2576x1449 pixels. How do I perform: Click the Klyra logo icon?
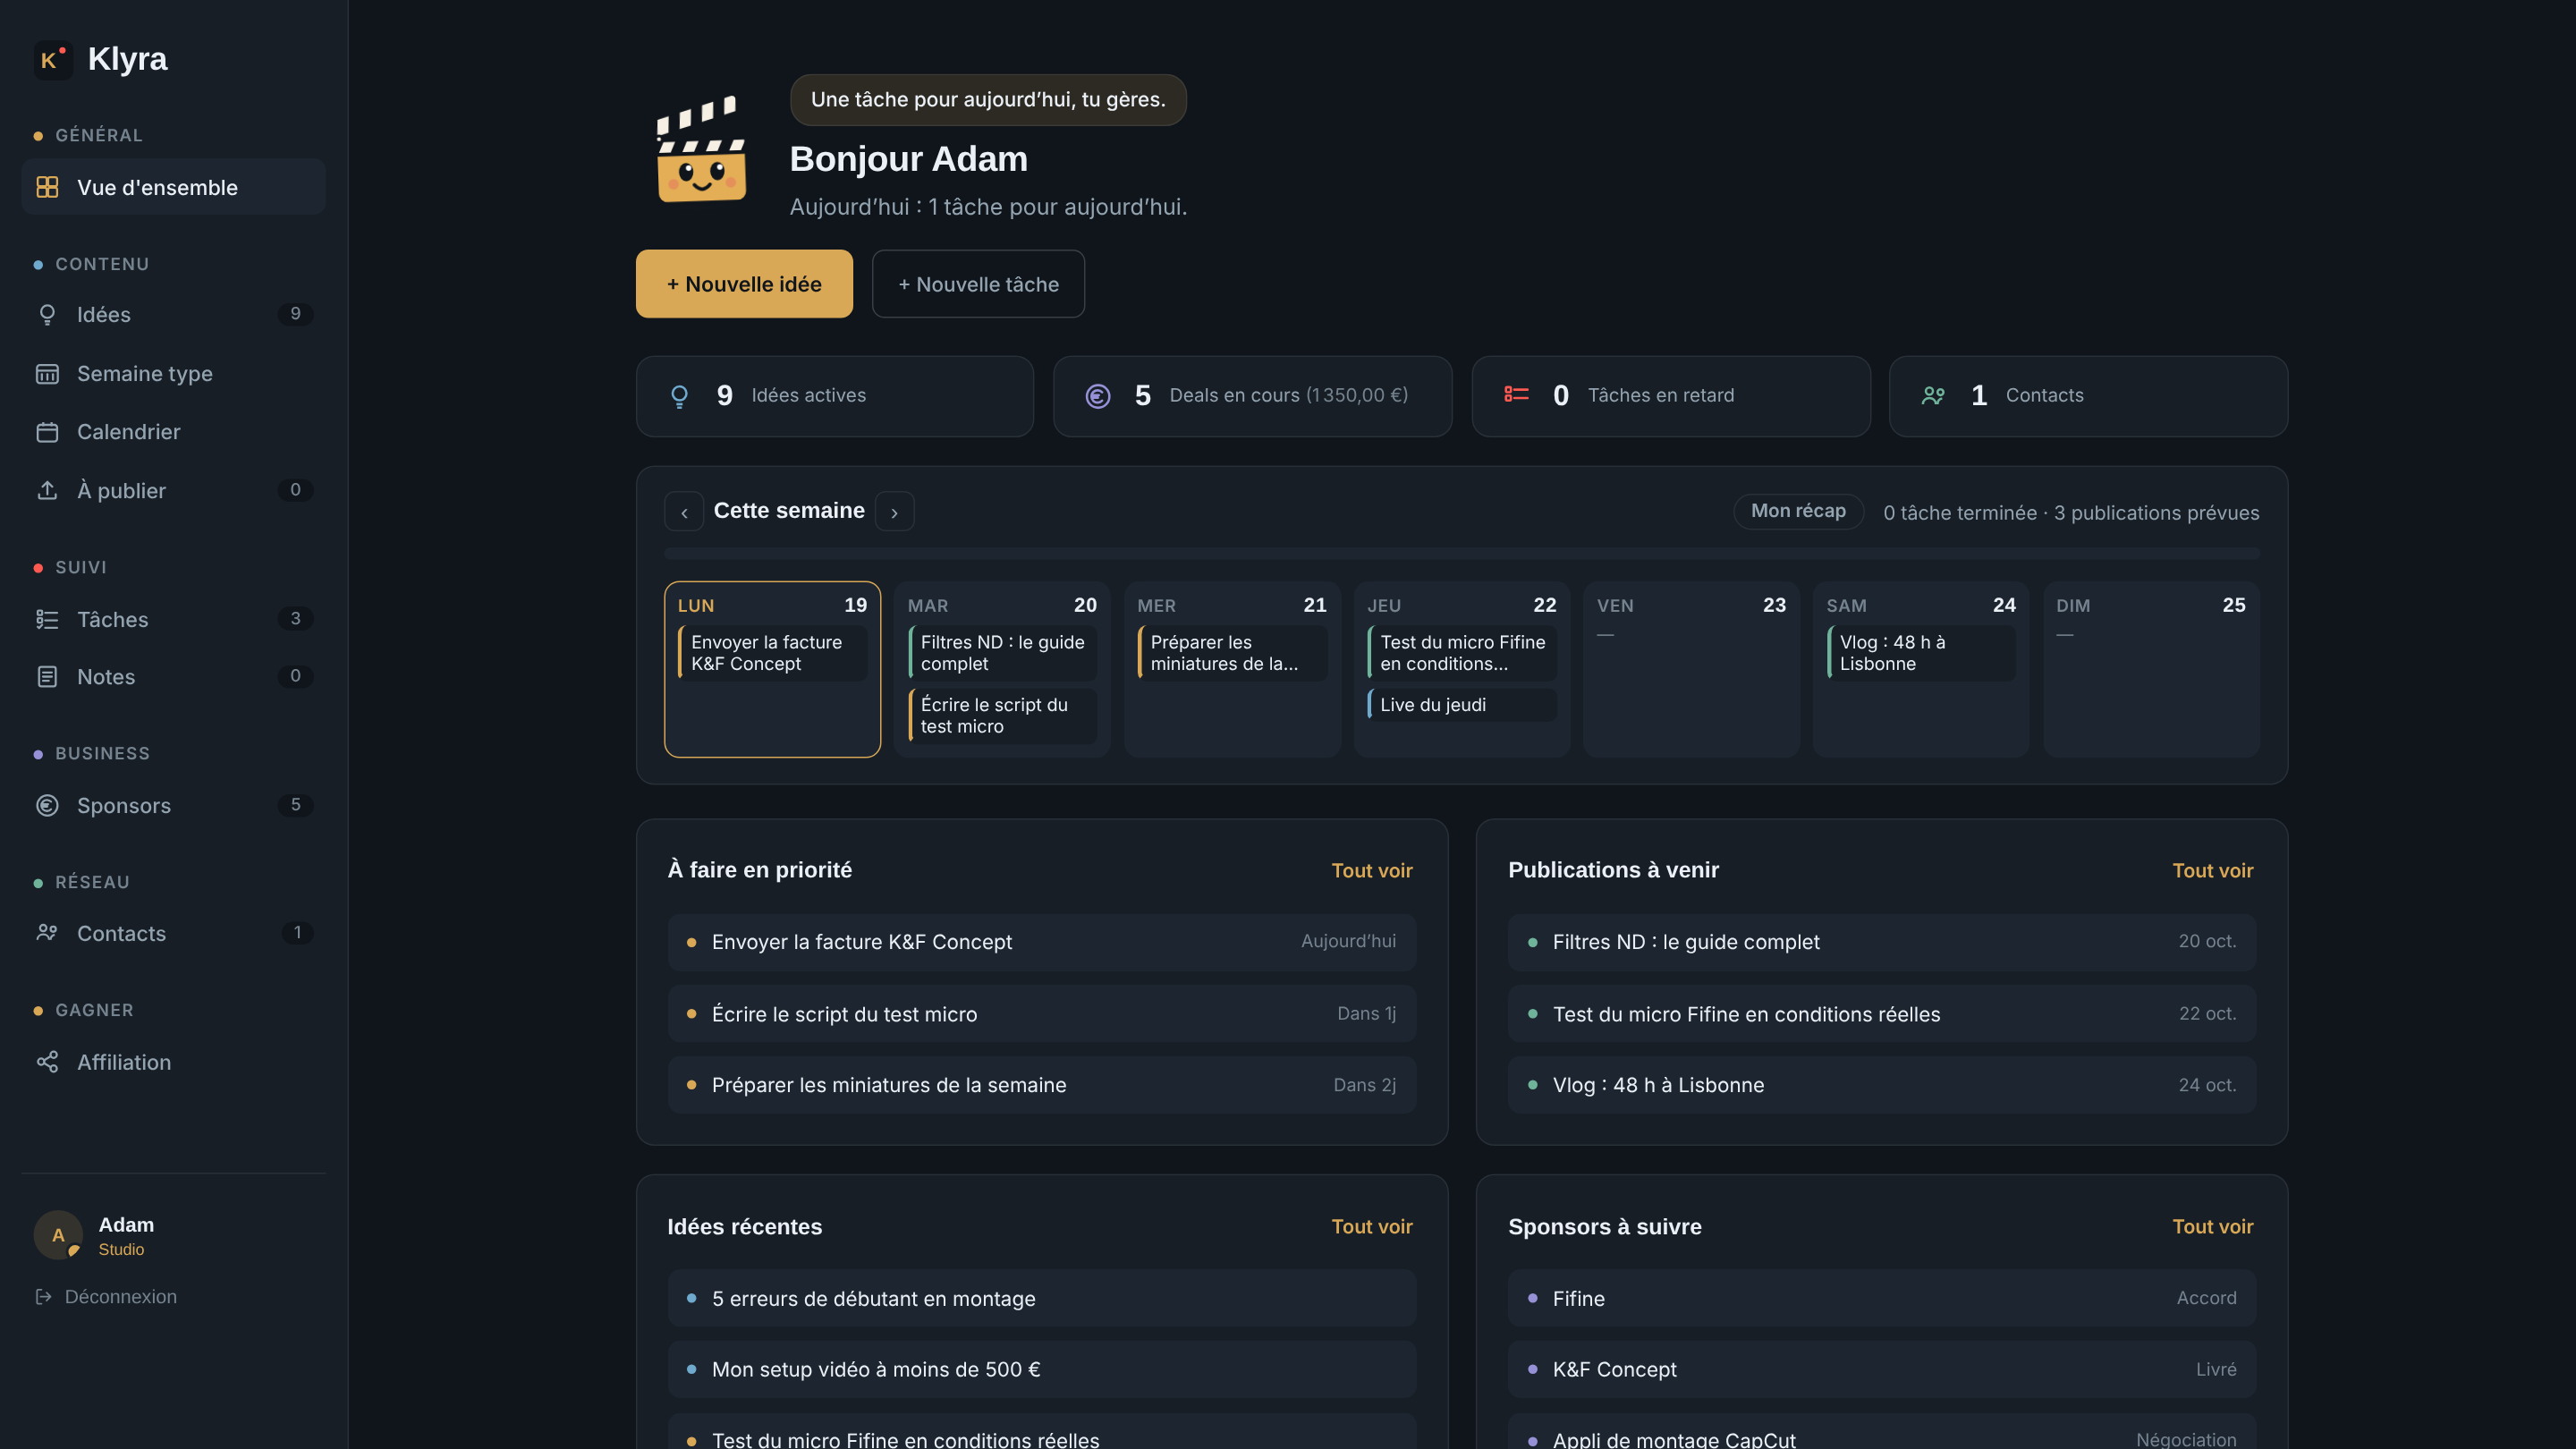52,59
